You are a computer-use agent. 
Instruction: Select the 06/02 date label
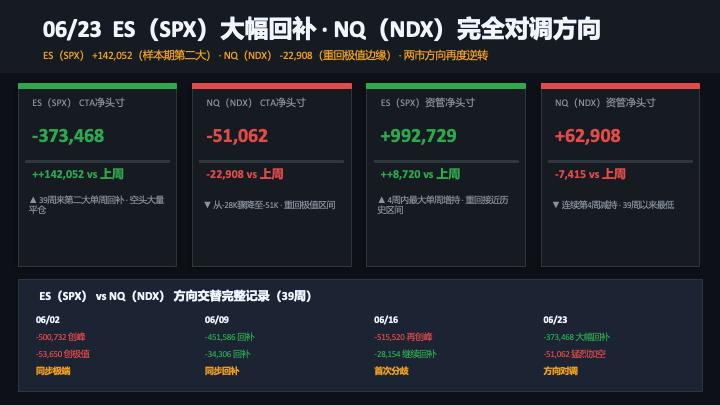[48, 320]
